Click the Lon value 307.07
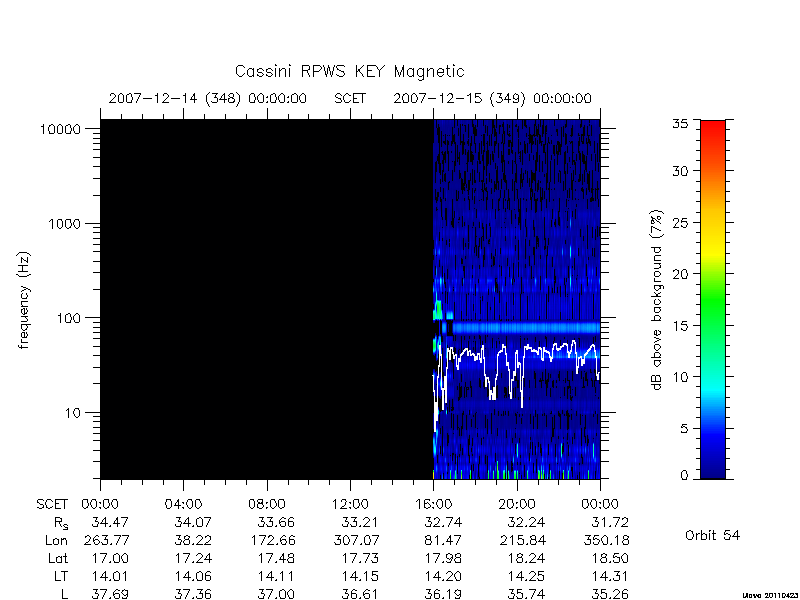The image size is (800, 600). (356, 540)
